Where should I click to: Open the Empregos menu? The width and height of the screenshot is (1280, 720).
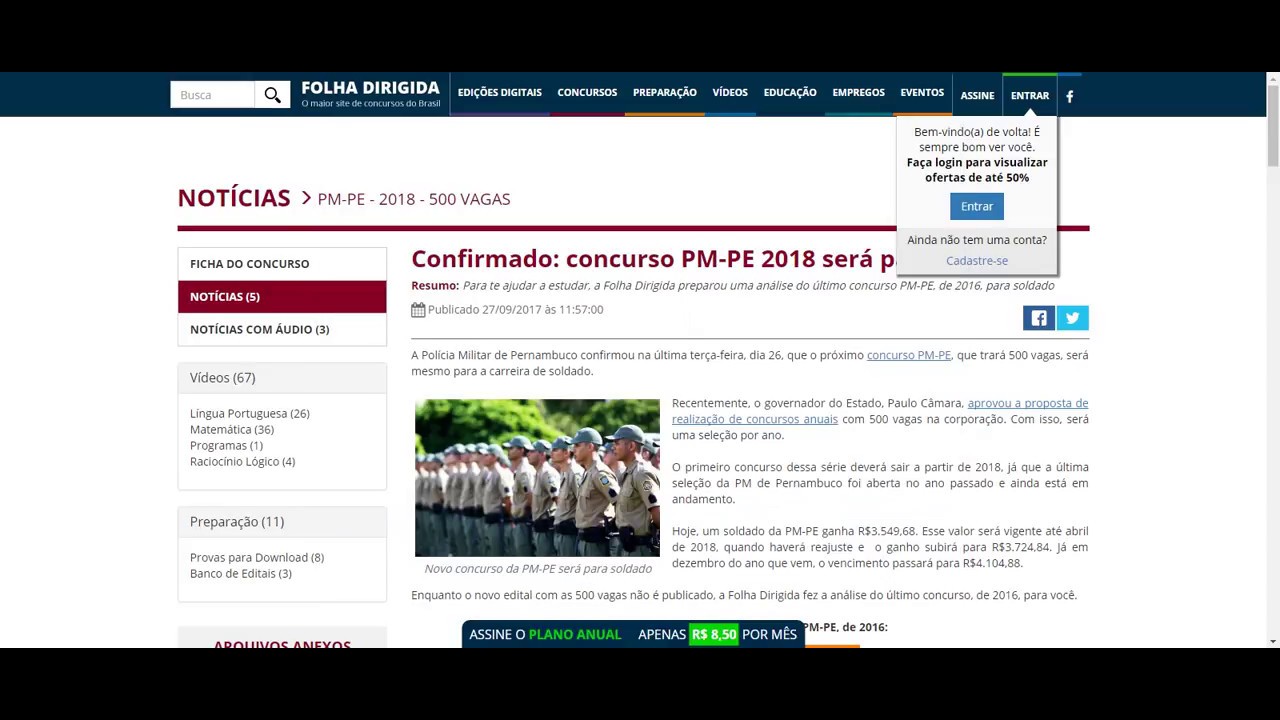pyautogui.click(x=858, y=92)
